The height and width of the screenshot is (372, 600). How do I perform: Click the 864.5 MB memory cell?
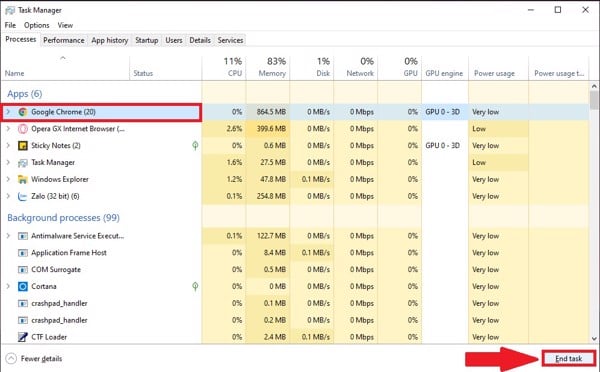coord(268,112)
